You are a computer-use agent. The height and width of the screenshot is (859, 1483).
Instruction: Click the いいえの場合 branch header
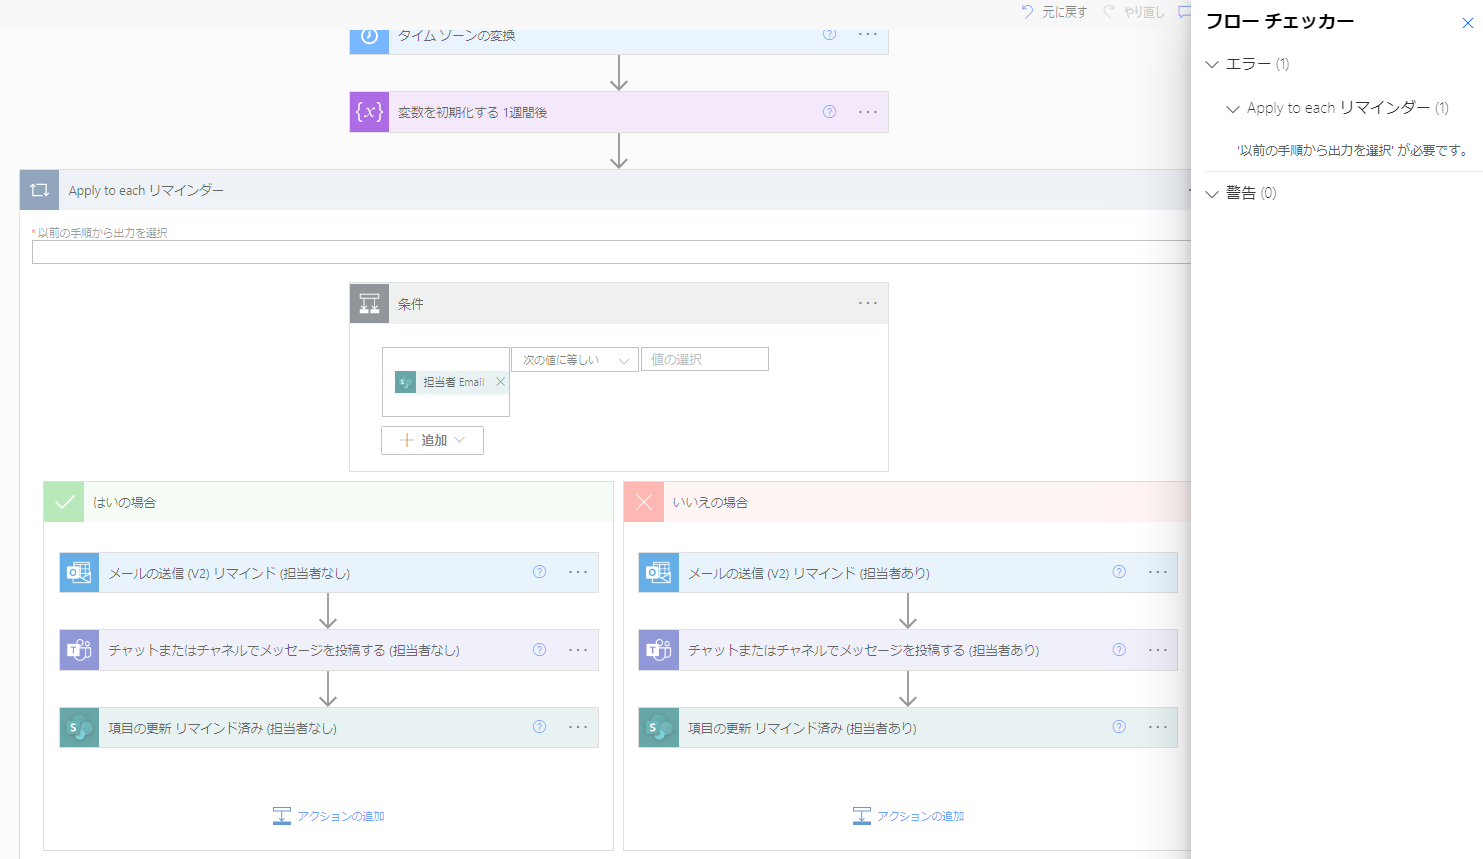[907, 502]
